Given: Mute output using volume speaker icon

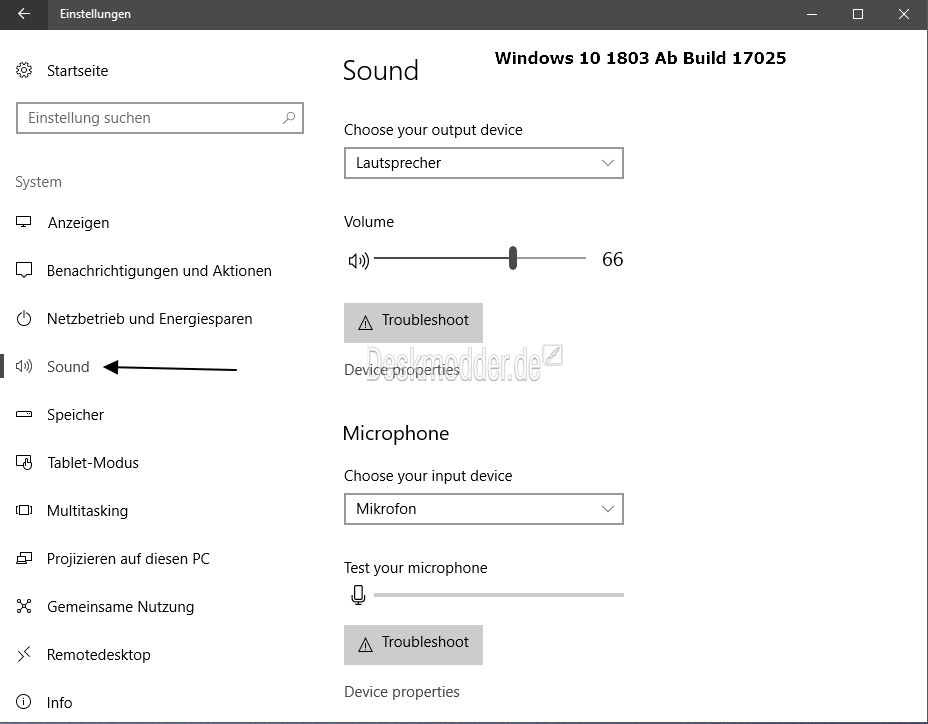Looking at the screenshot, I should coord(359,260).
